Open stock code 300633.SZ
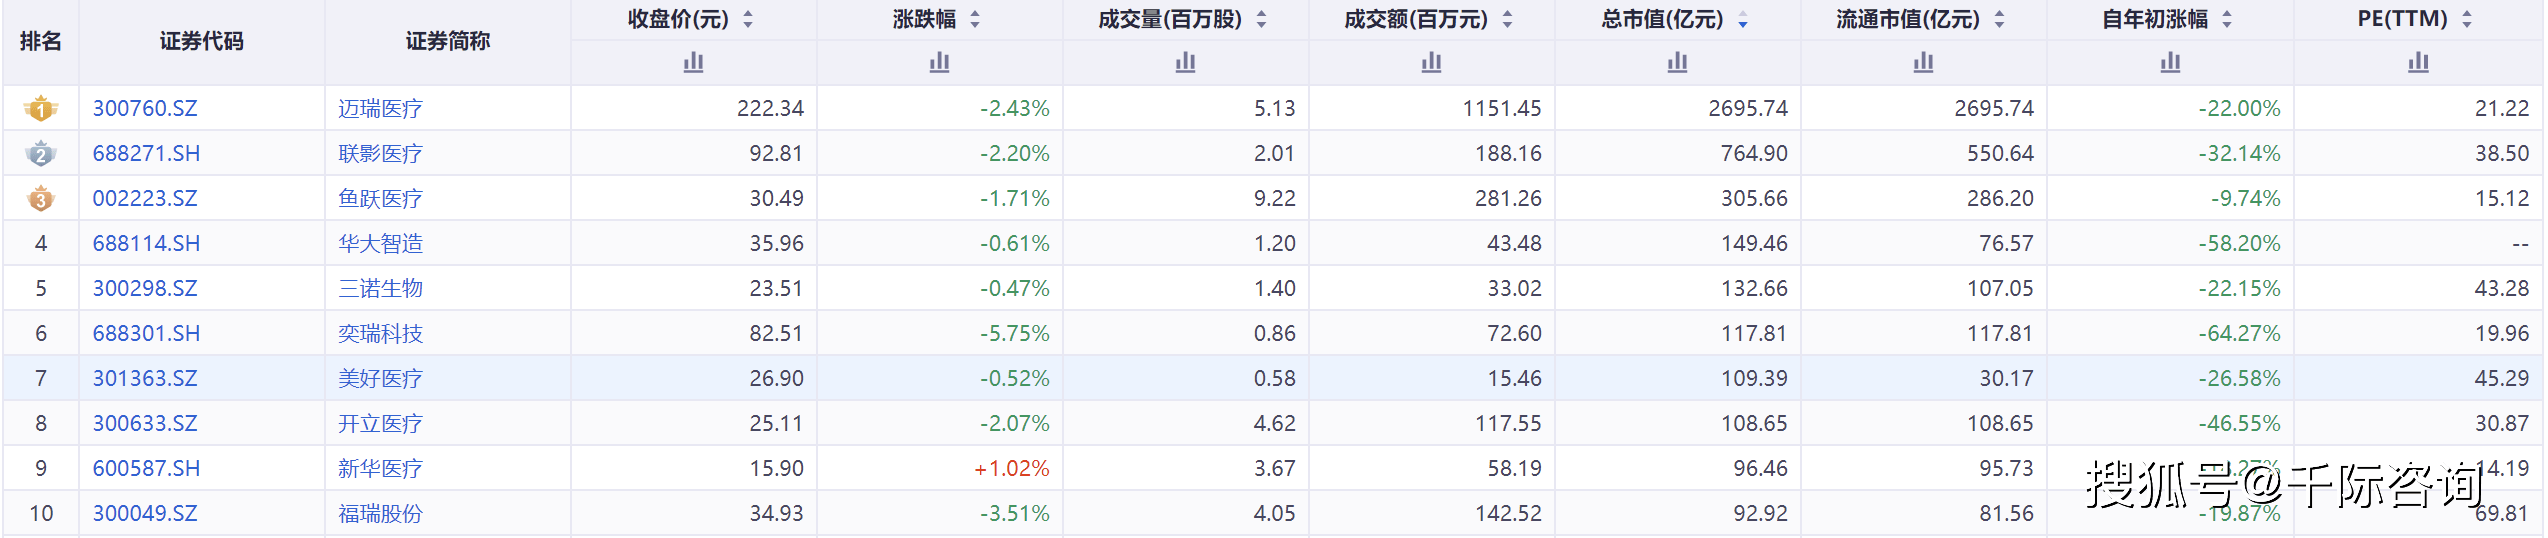Screen dimensions: 2548x538 point(145,423)
